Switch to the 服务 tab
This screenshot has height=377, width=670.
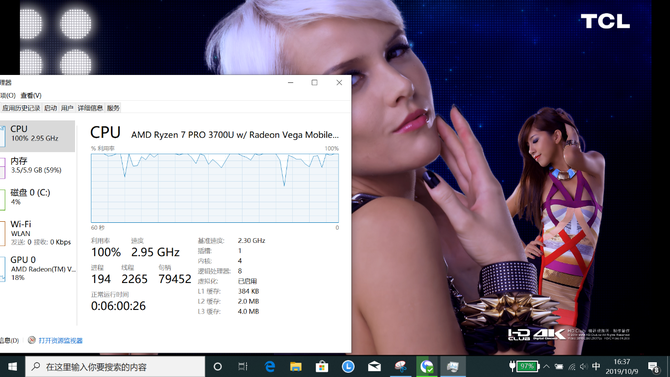coord(113,108)
